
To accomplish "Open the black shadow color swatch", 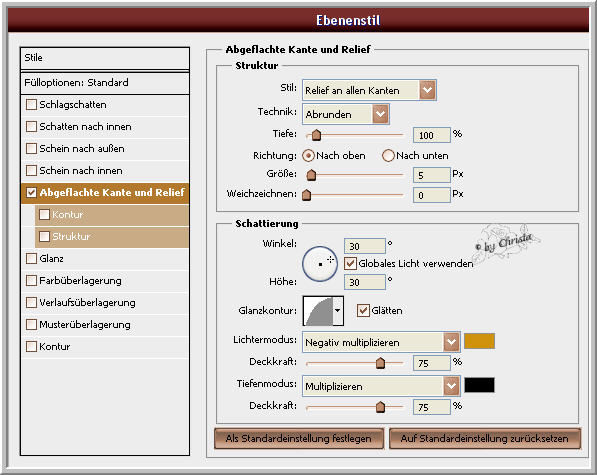I will pyautogui.click(x=479, y=385).
